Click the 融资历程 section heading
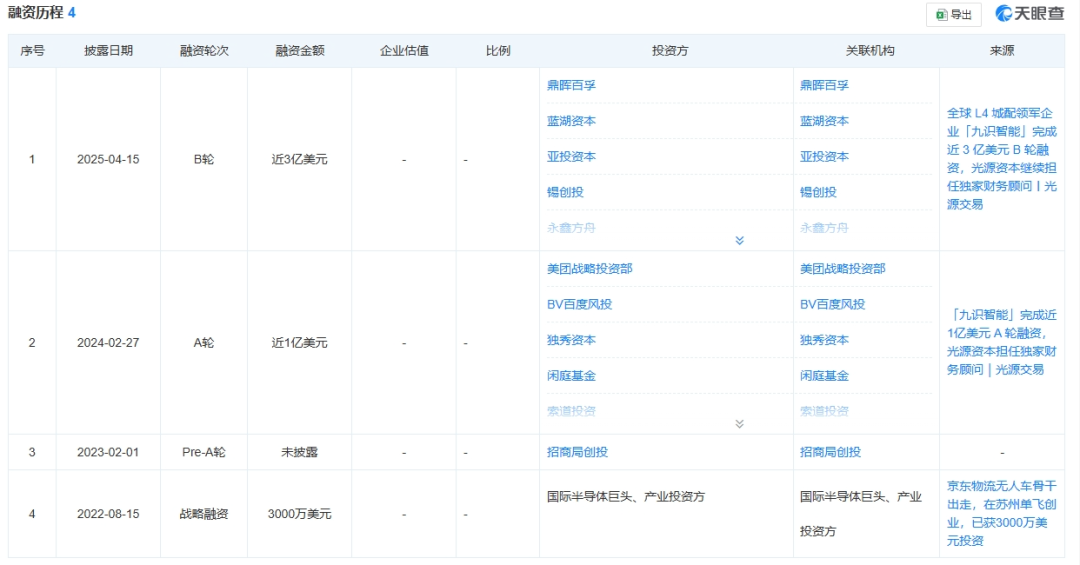 [x=35, y=13]
